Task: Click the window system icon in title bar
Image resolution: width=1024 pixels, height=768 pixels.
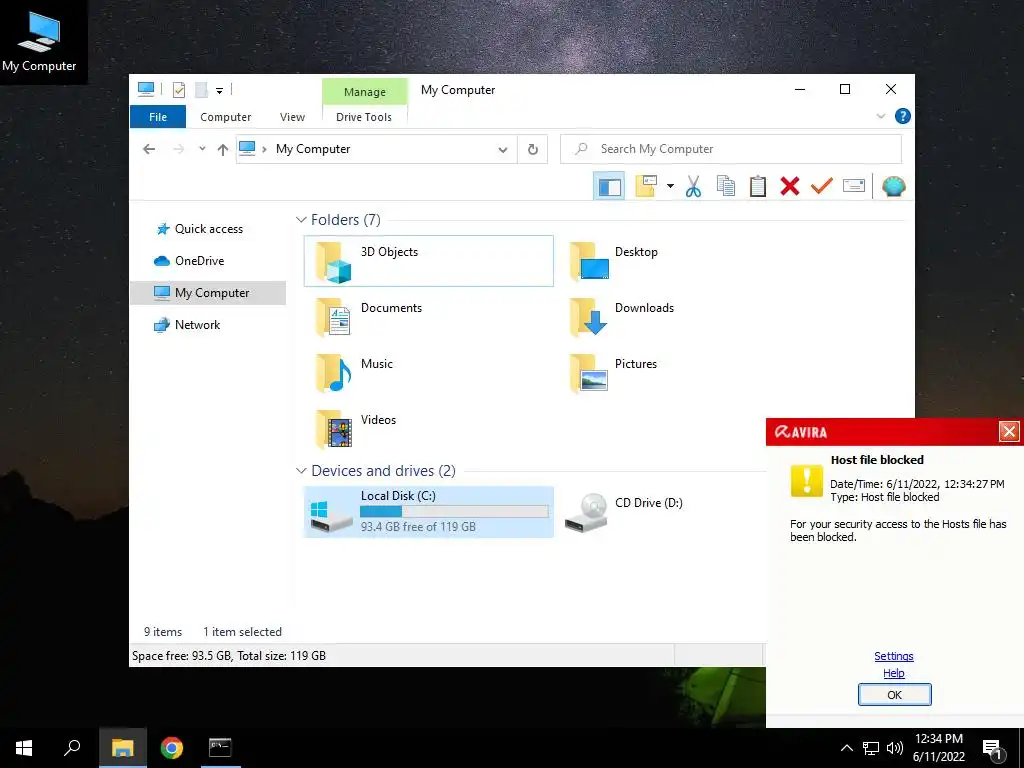Action: [146, 89]
